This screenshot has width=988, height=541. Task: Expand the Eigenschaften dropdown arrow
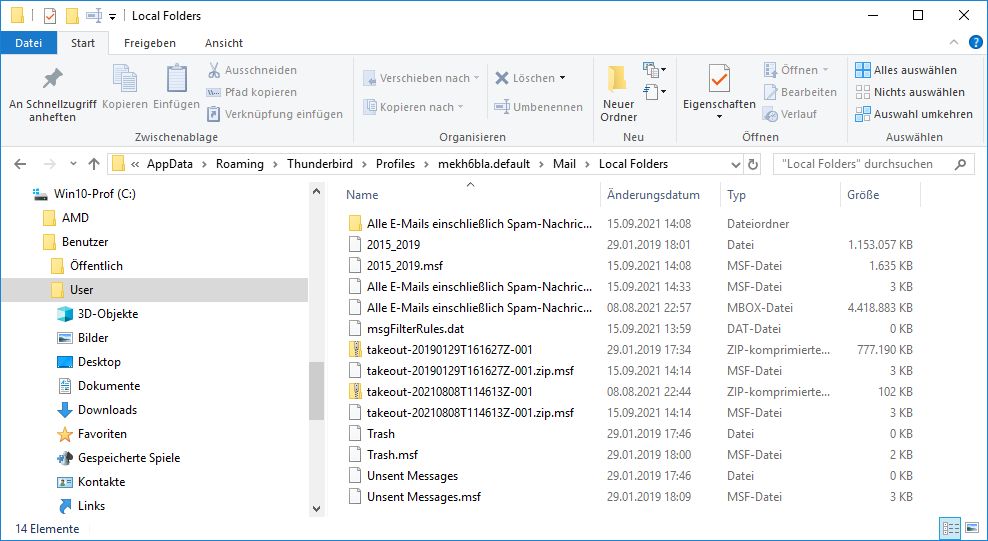719,117
